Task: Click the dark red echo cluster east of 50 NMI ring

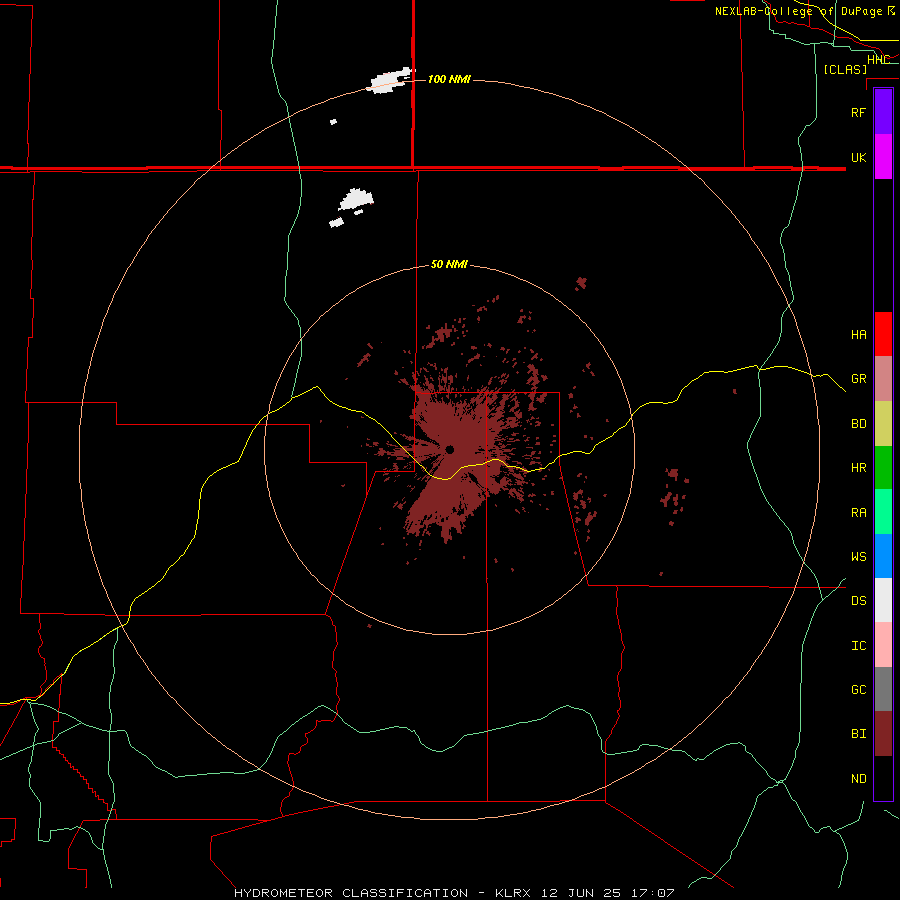Action: [x=674, y=494]
